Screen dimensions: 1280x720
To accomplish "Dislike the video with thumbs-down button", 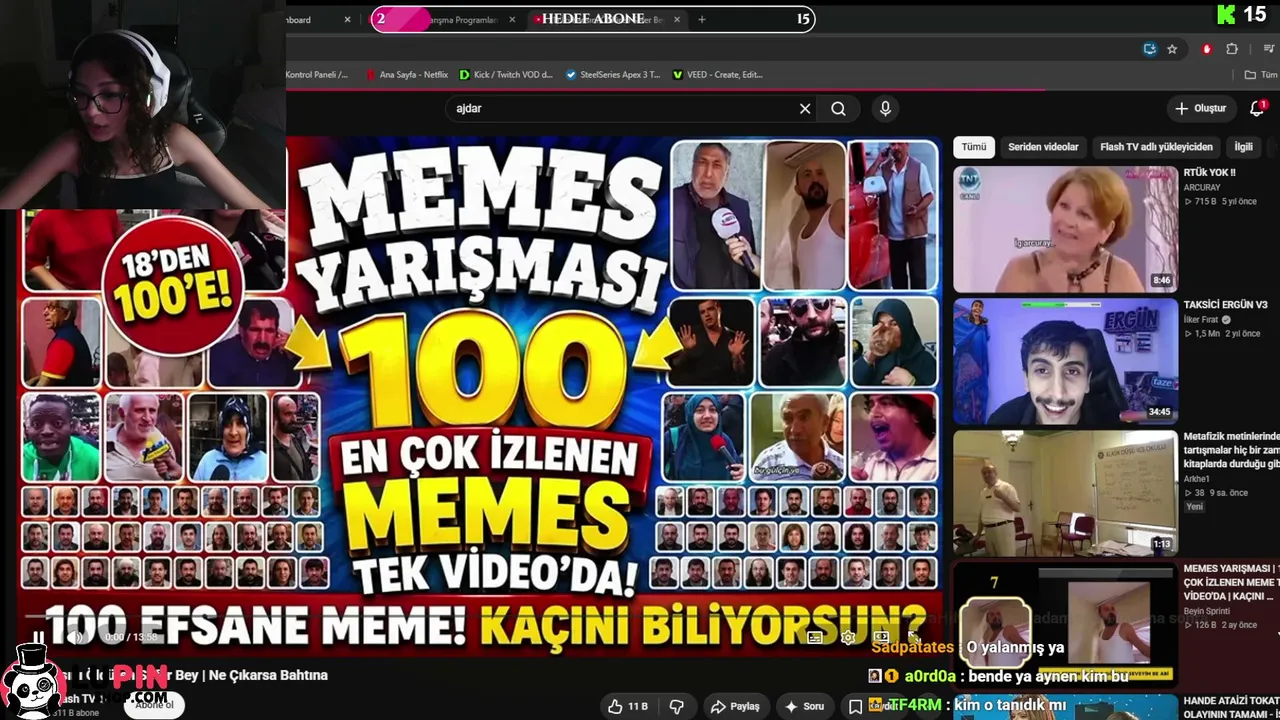I will [x=677, y=706].
